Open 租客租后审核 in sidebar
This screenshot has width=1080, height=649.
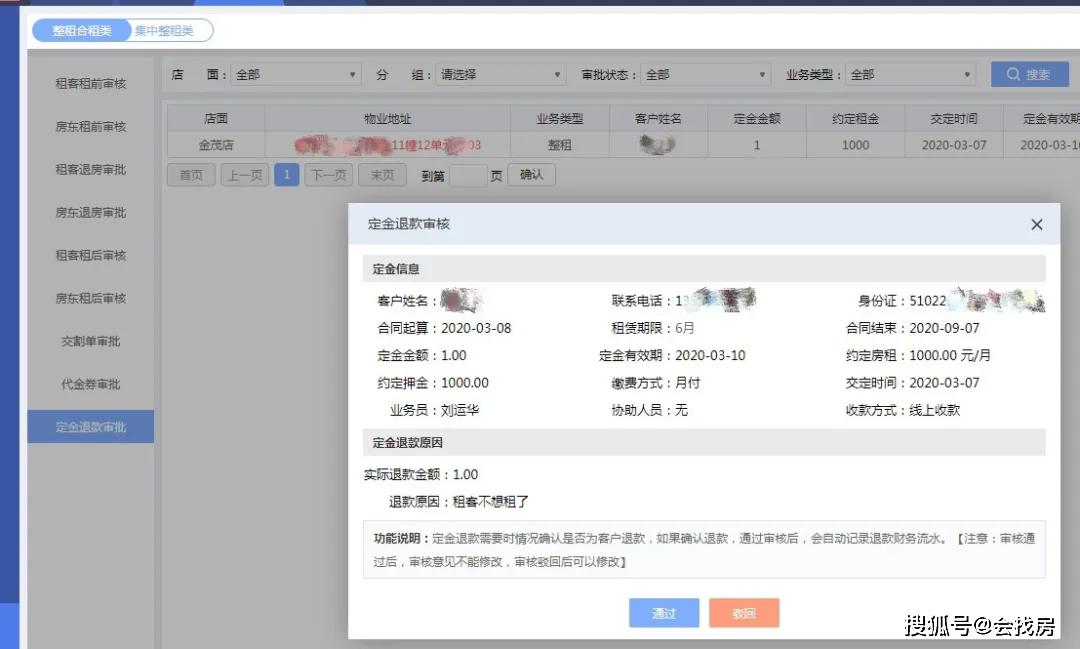click(x=91, y=256)
